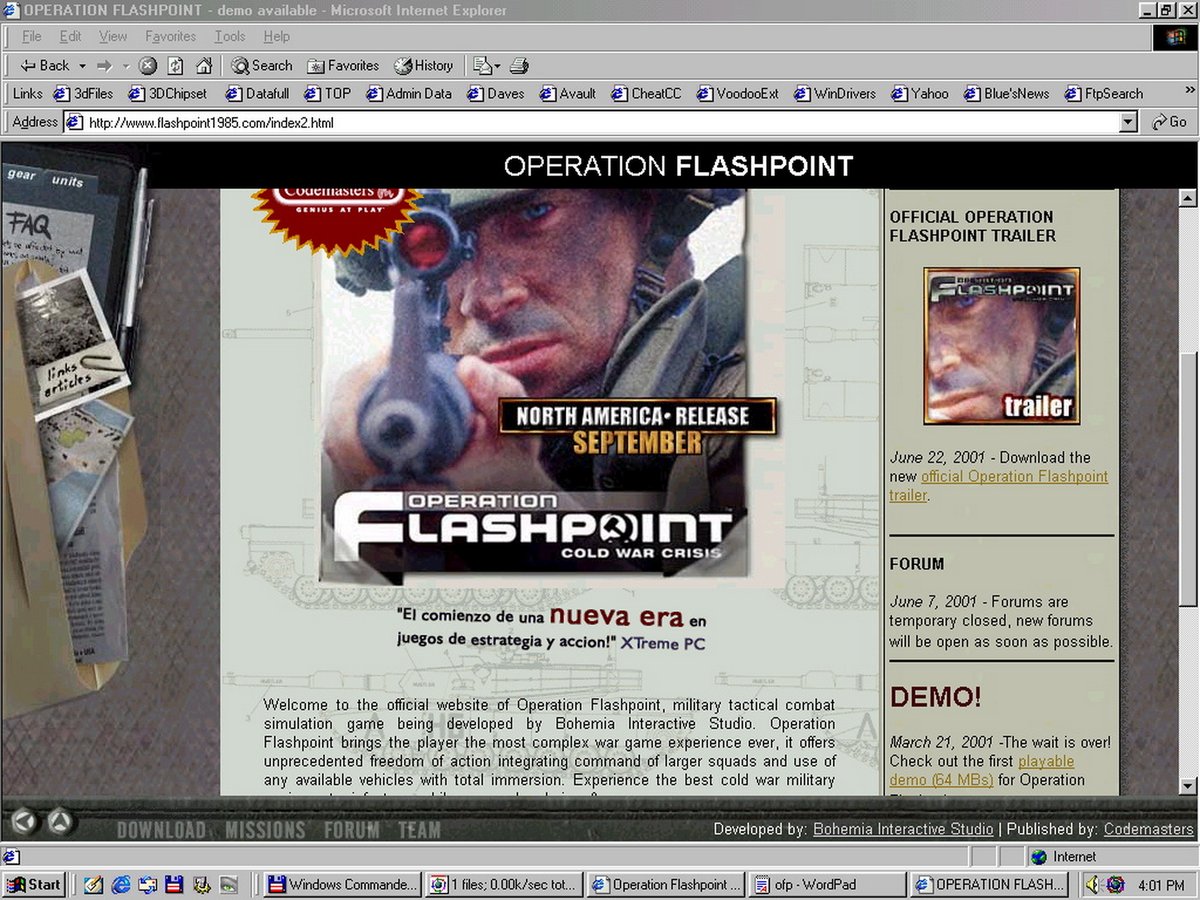Open the 3dFiles link bar shortcut
Image resolution: width=1200 pixels, height=900 pixels.
click(84, 94)
